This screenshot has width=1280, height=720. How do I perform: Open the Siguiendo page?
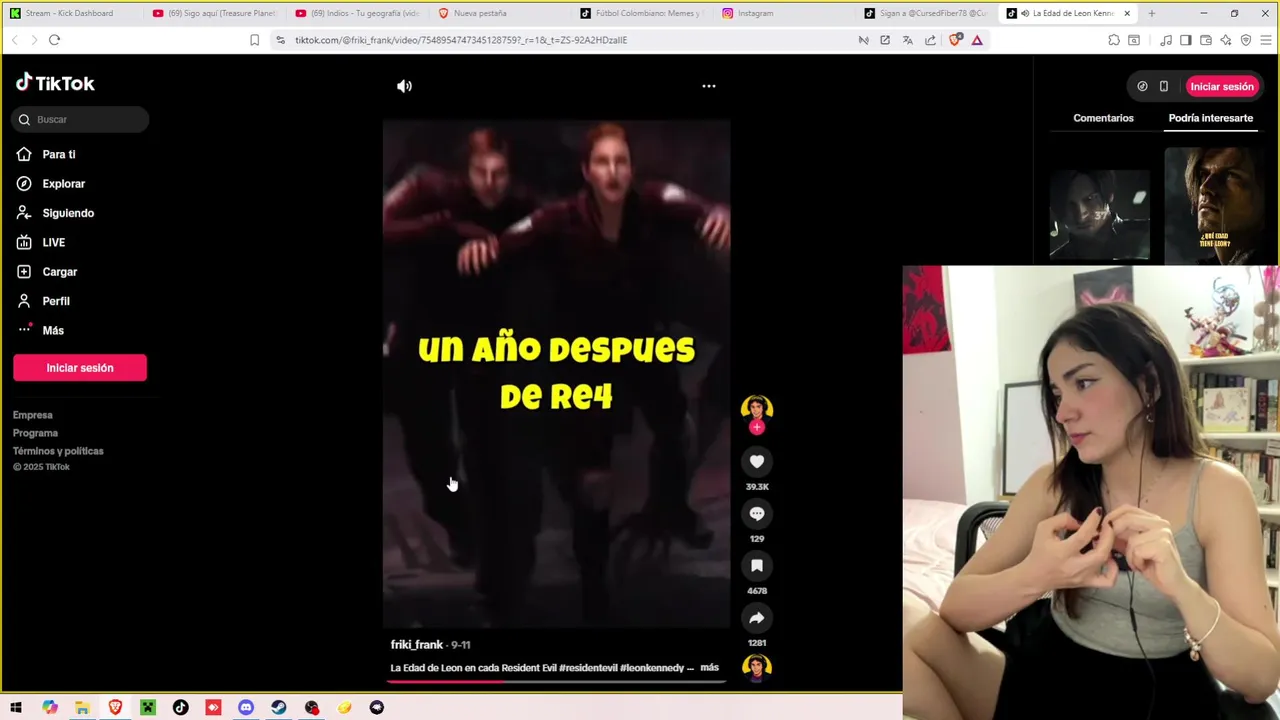coord(68,213)
